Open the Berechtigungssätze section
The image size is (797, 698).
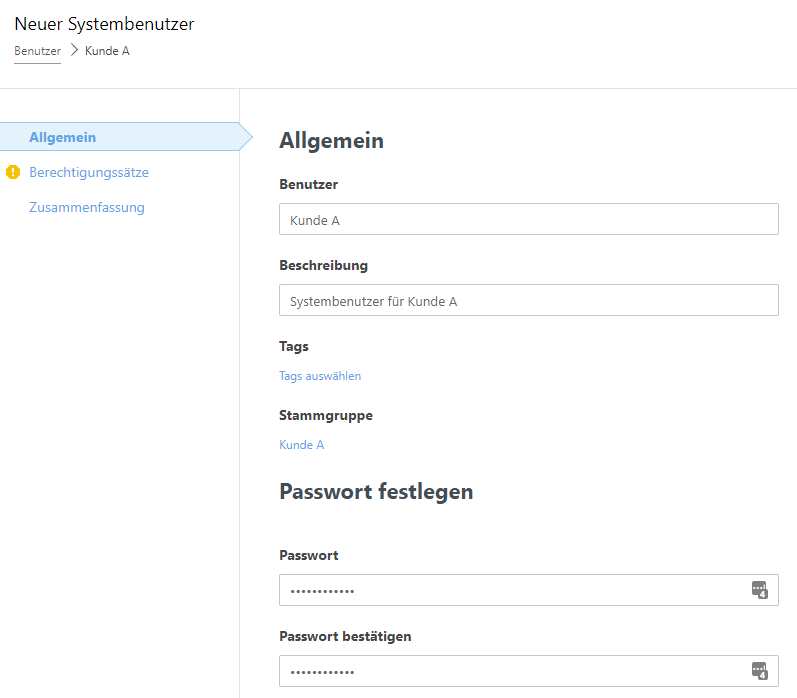(x=89, y=172)
